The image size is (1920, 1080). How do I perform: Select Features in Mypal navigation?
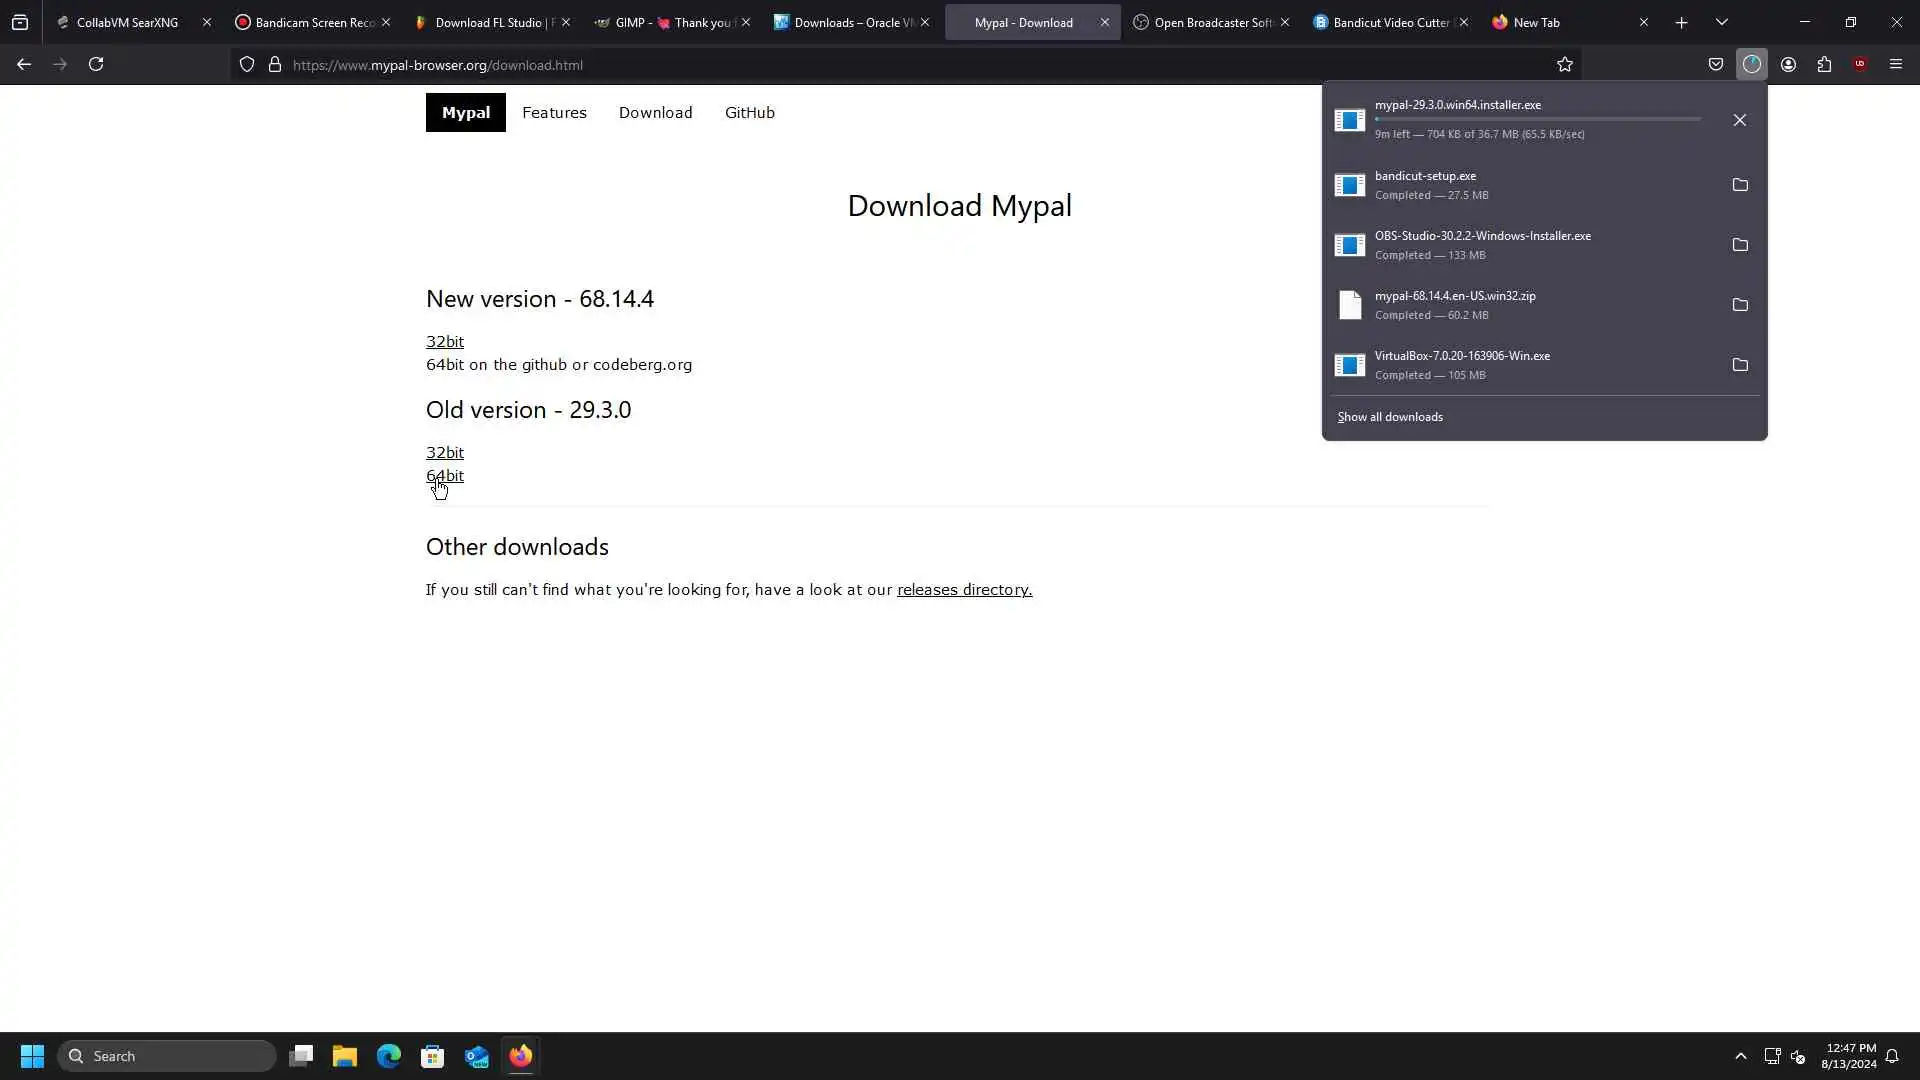554,113
